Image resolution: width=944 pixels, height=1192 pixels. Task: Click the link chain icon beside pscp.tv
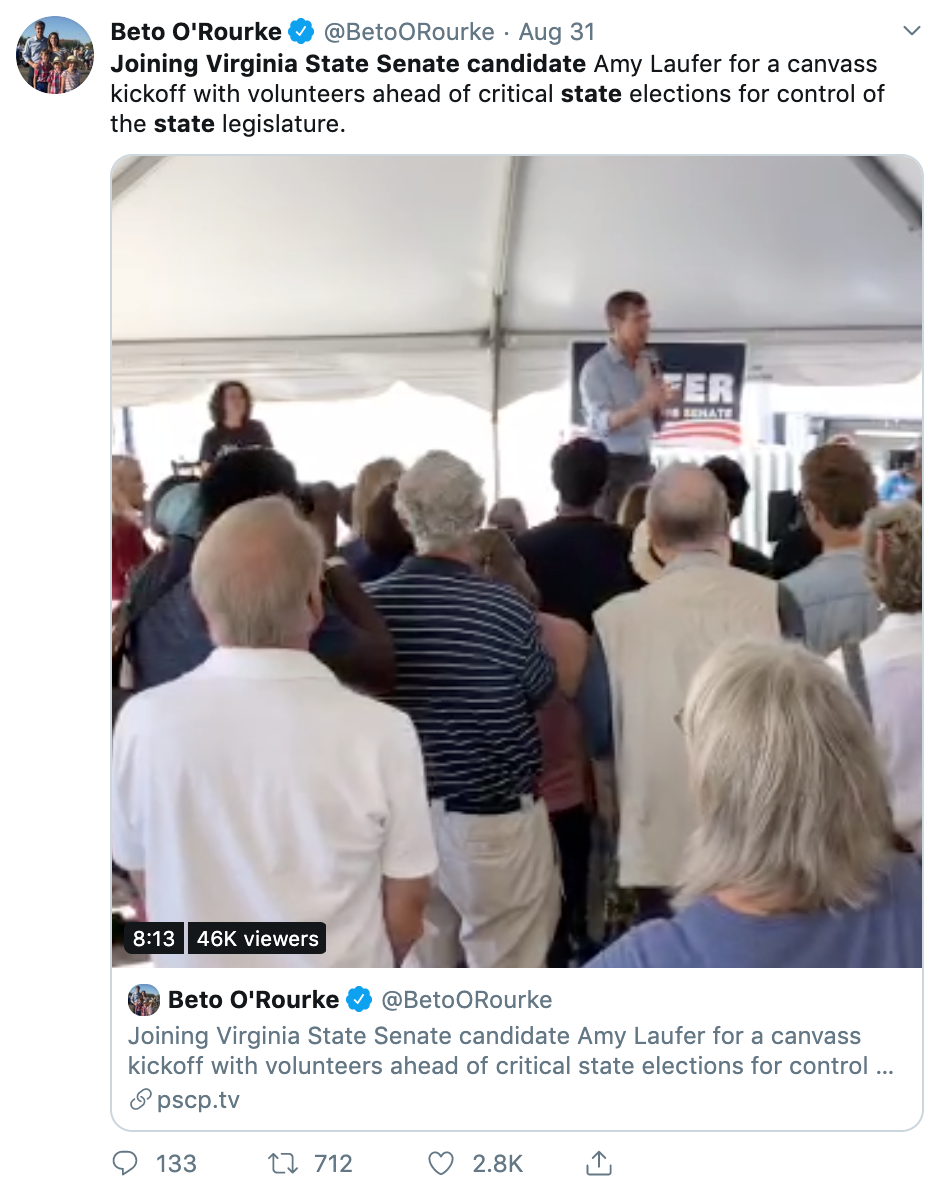click(140, 1099)
